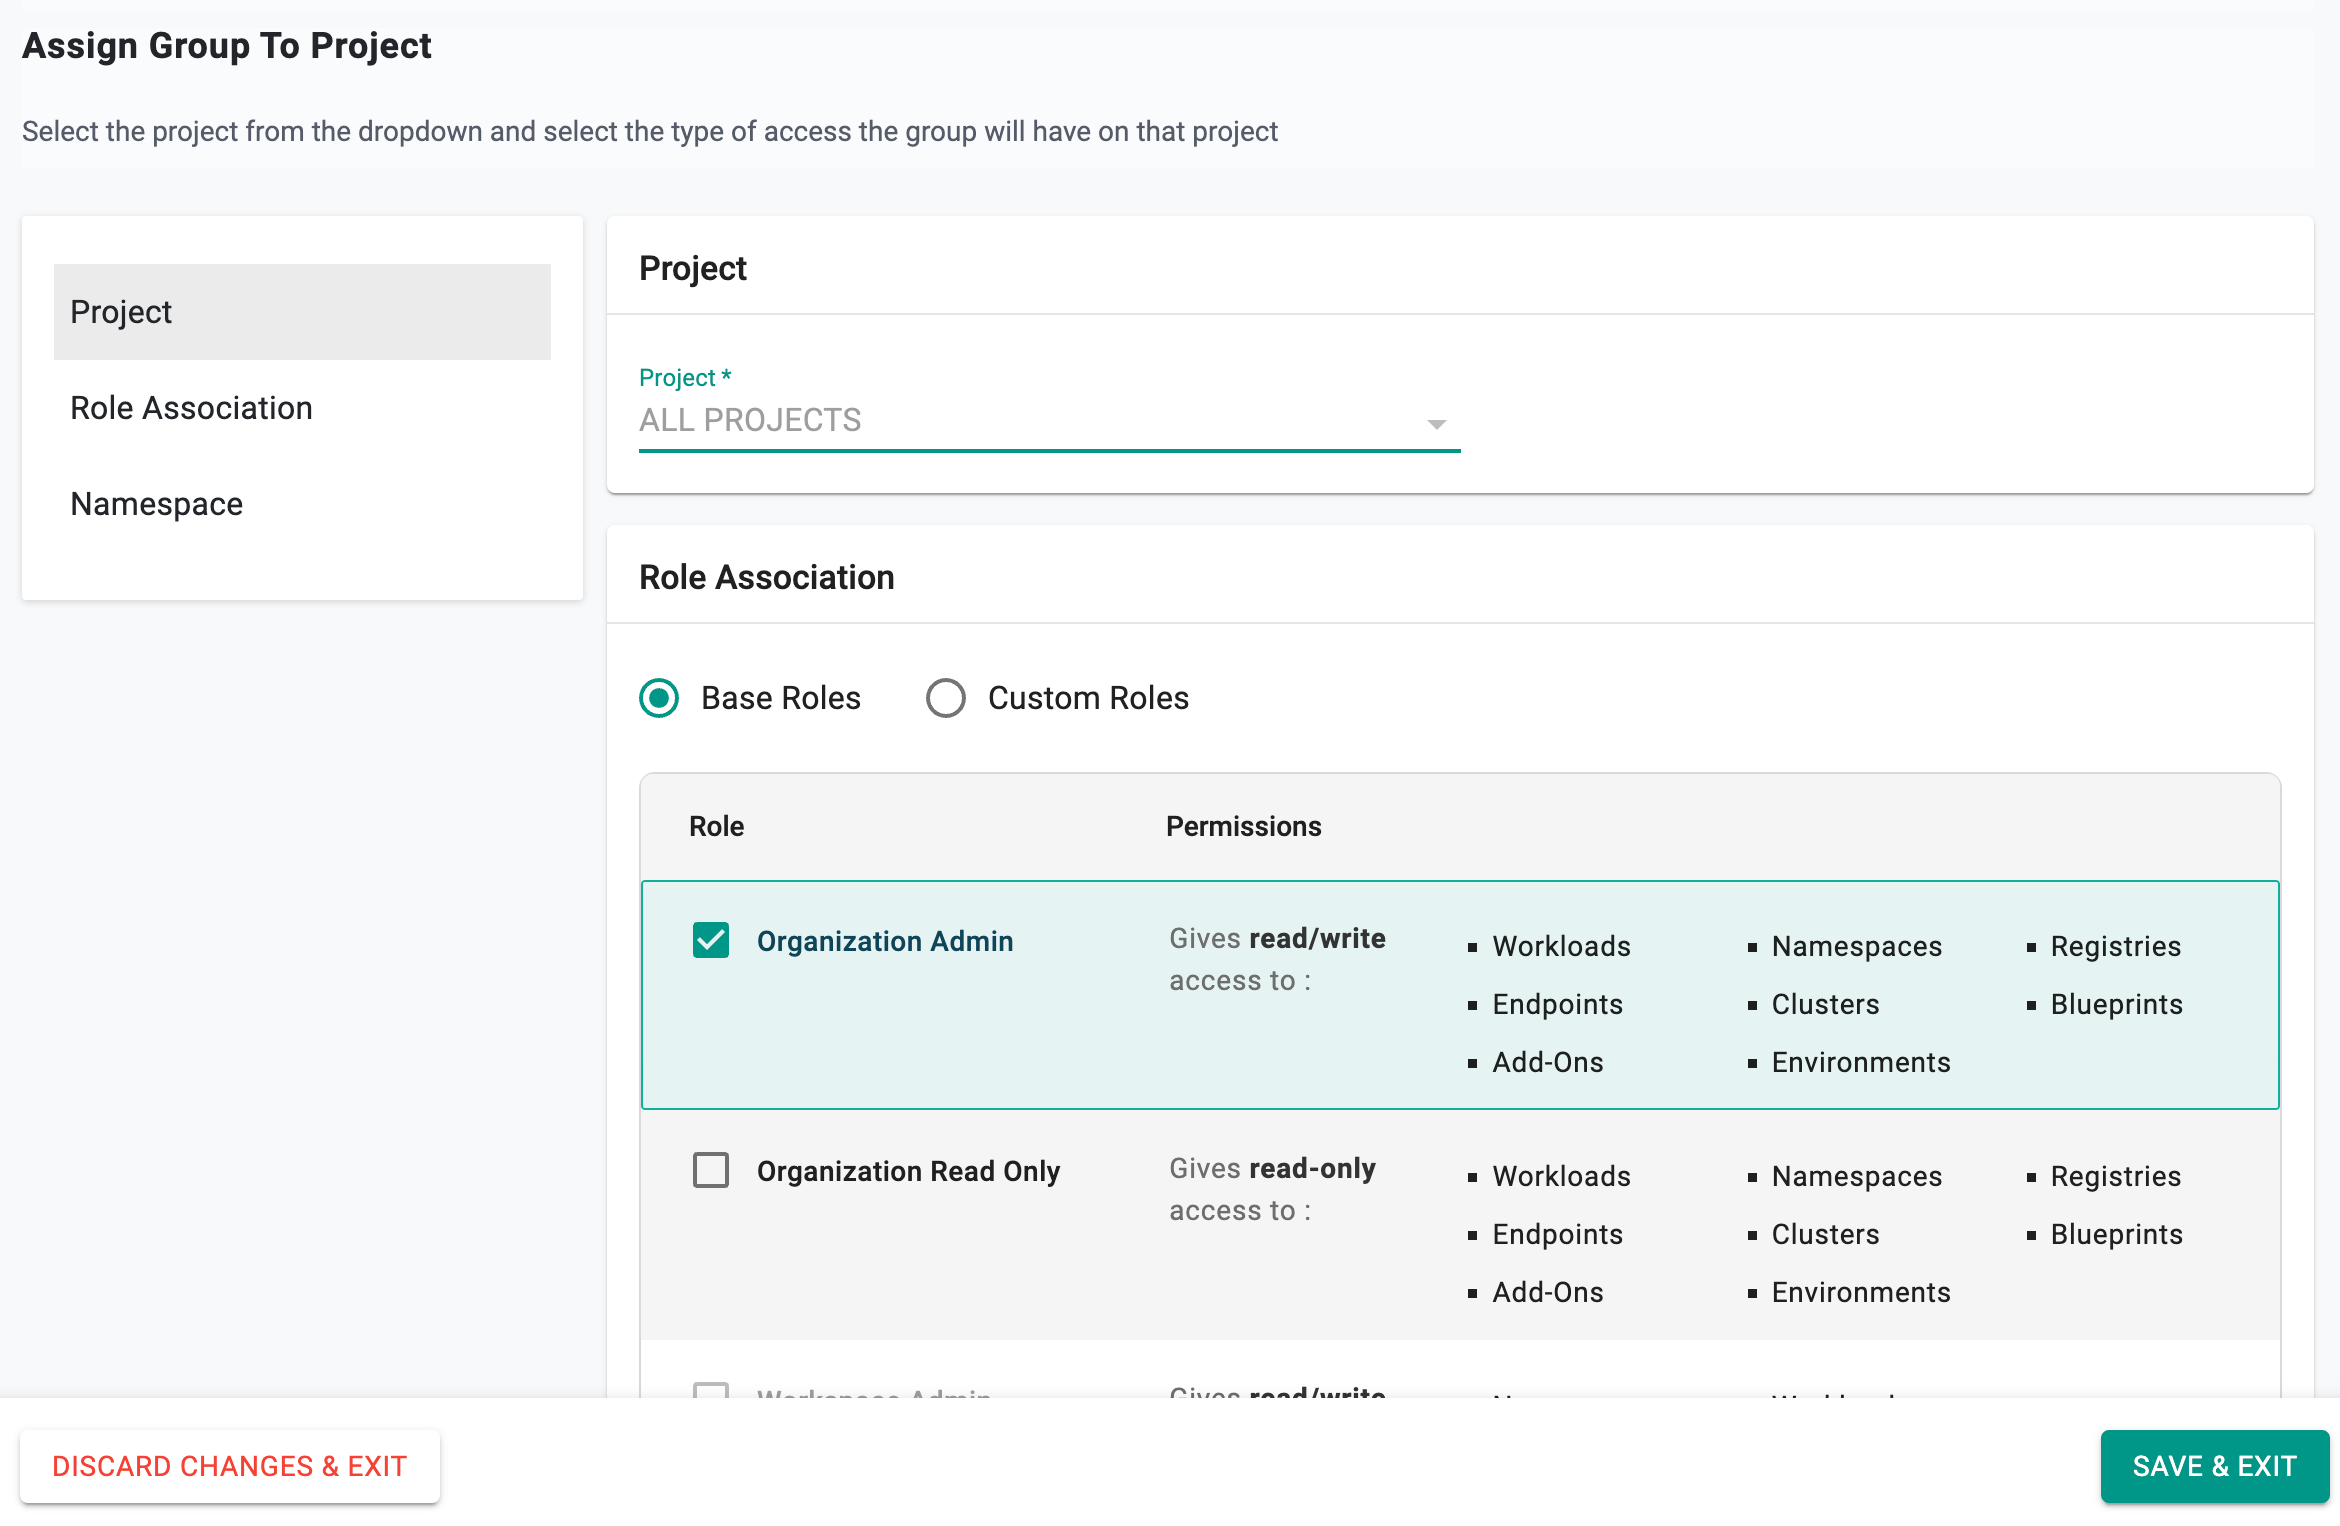Choose the Custom Roles radio button
Screen dimensions: 2340x1526
946,698
